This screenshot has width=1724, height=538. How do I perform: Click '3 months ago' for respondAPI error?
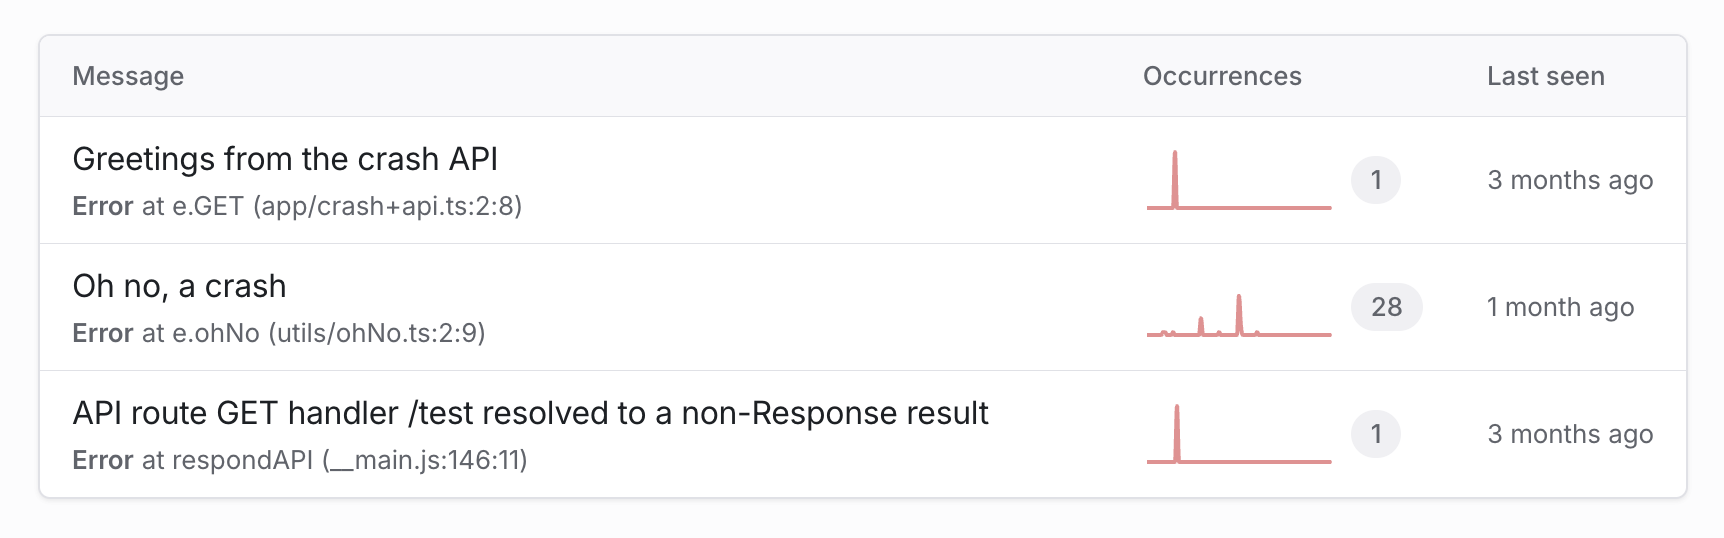click(x=1570, y=434)
